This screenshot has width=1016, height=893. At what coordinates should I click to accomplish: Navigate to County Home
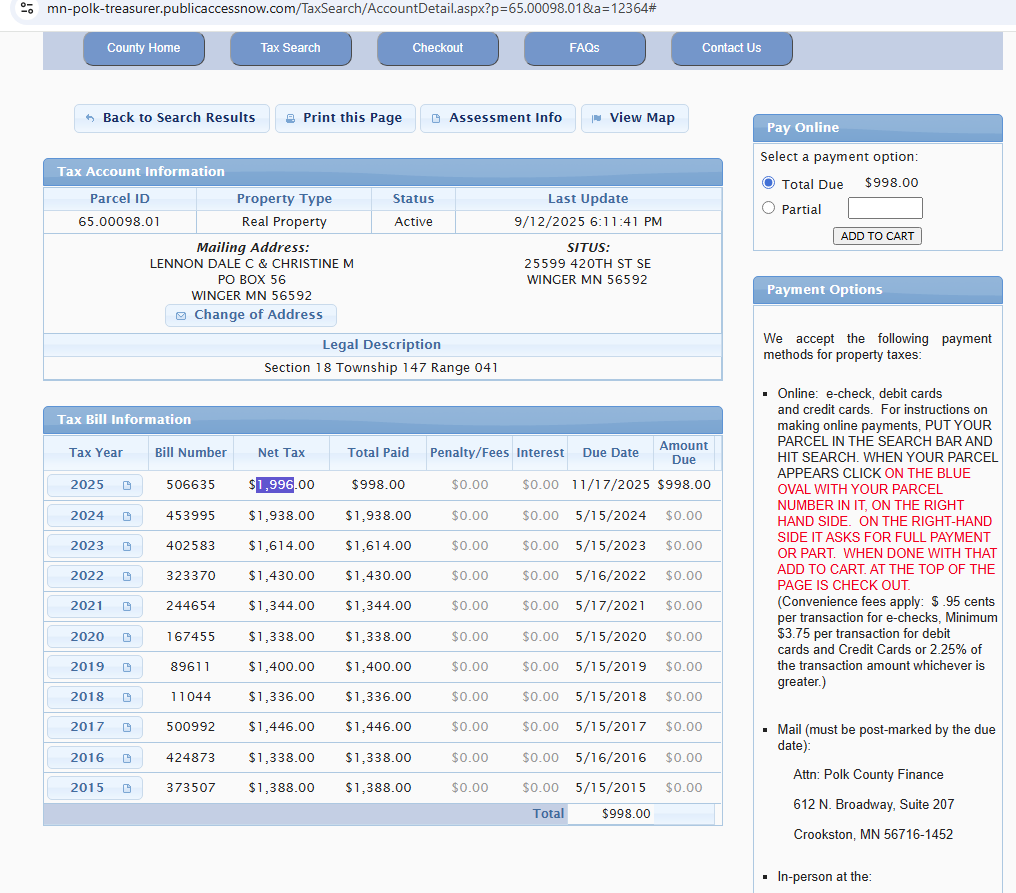[143, 48]
